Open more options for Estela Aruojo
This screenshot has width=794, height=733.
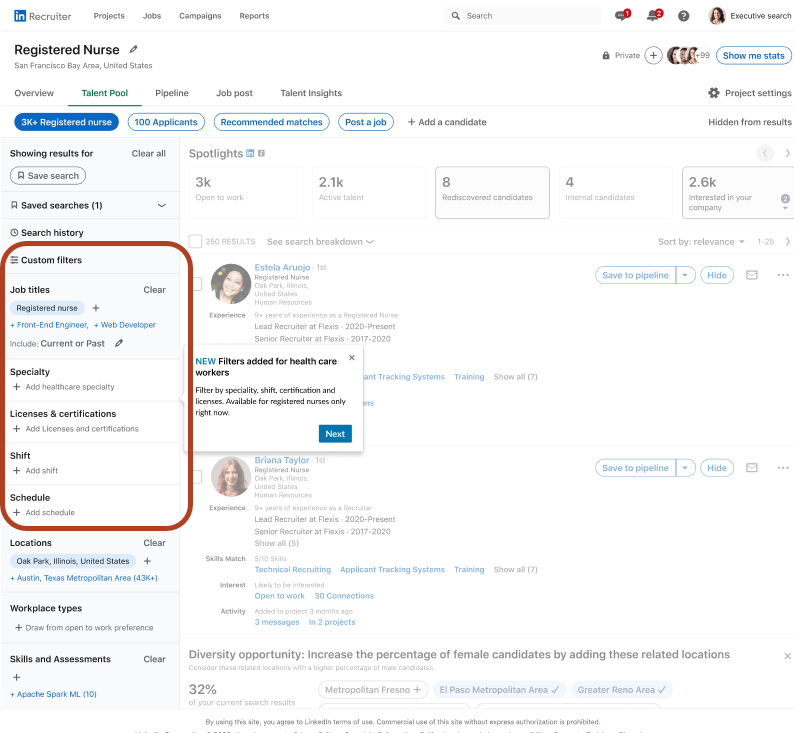(782, 275)
